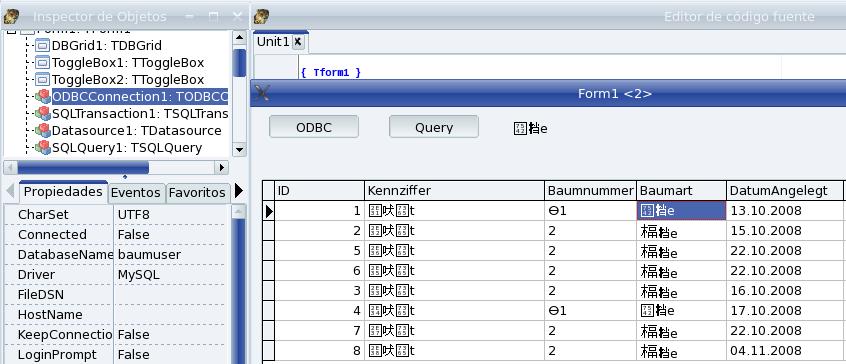Click the row selector for ID 4
The height and width of the screenshot is (364, 846).
269,311
